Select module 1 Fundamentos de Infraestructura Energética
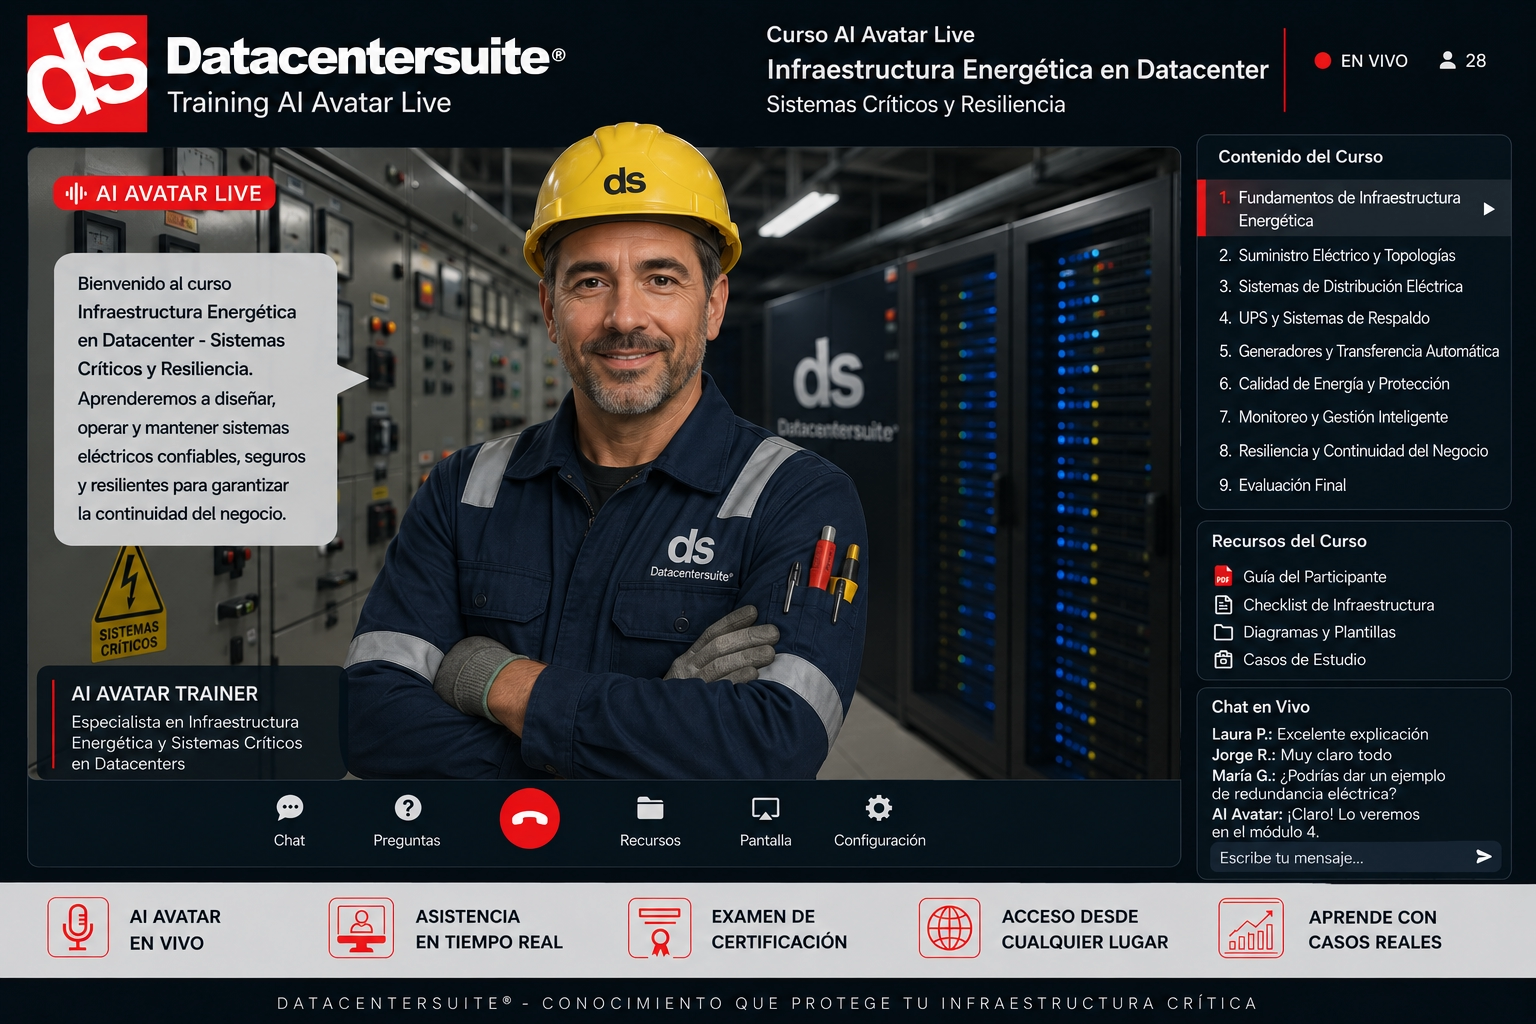 coord(1354,208)
